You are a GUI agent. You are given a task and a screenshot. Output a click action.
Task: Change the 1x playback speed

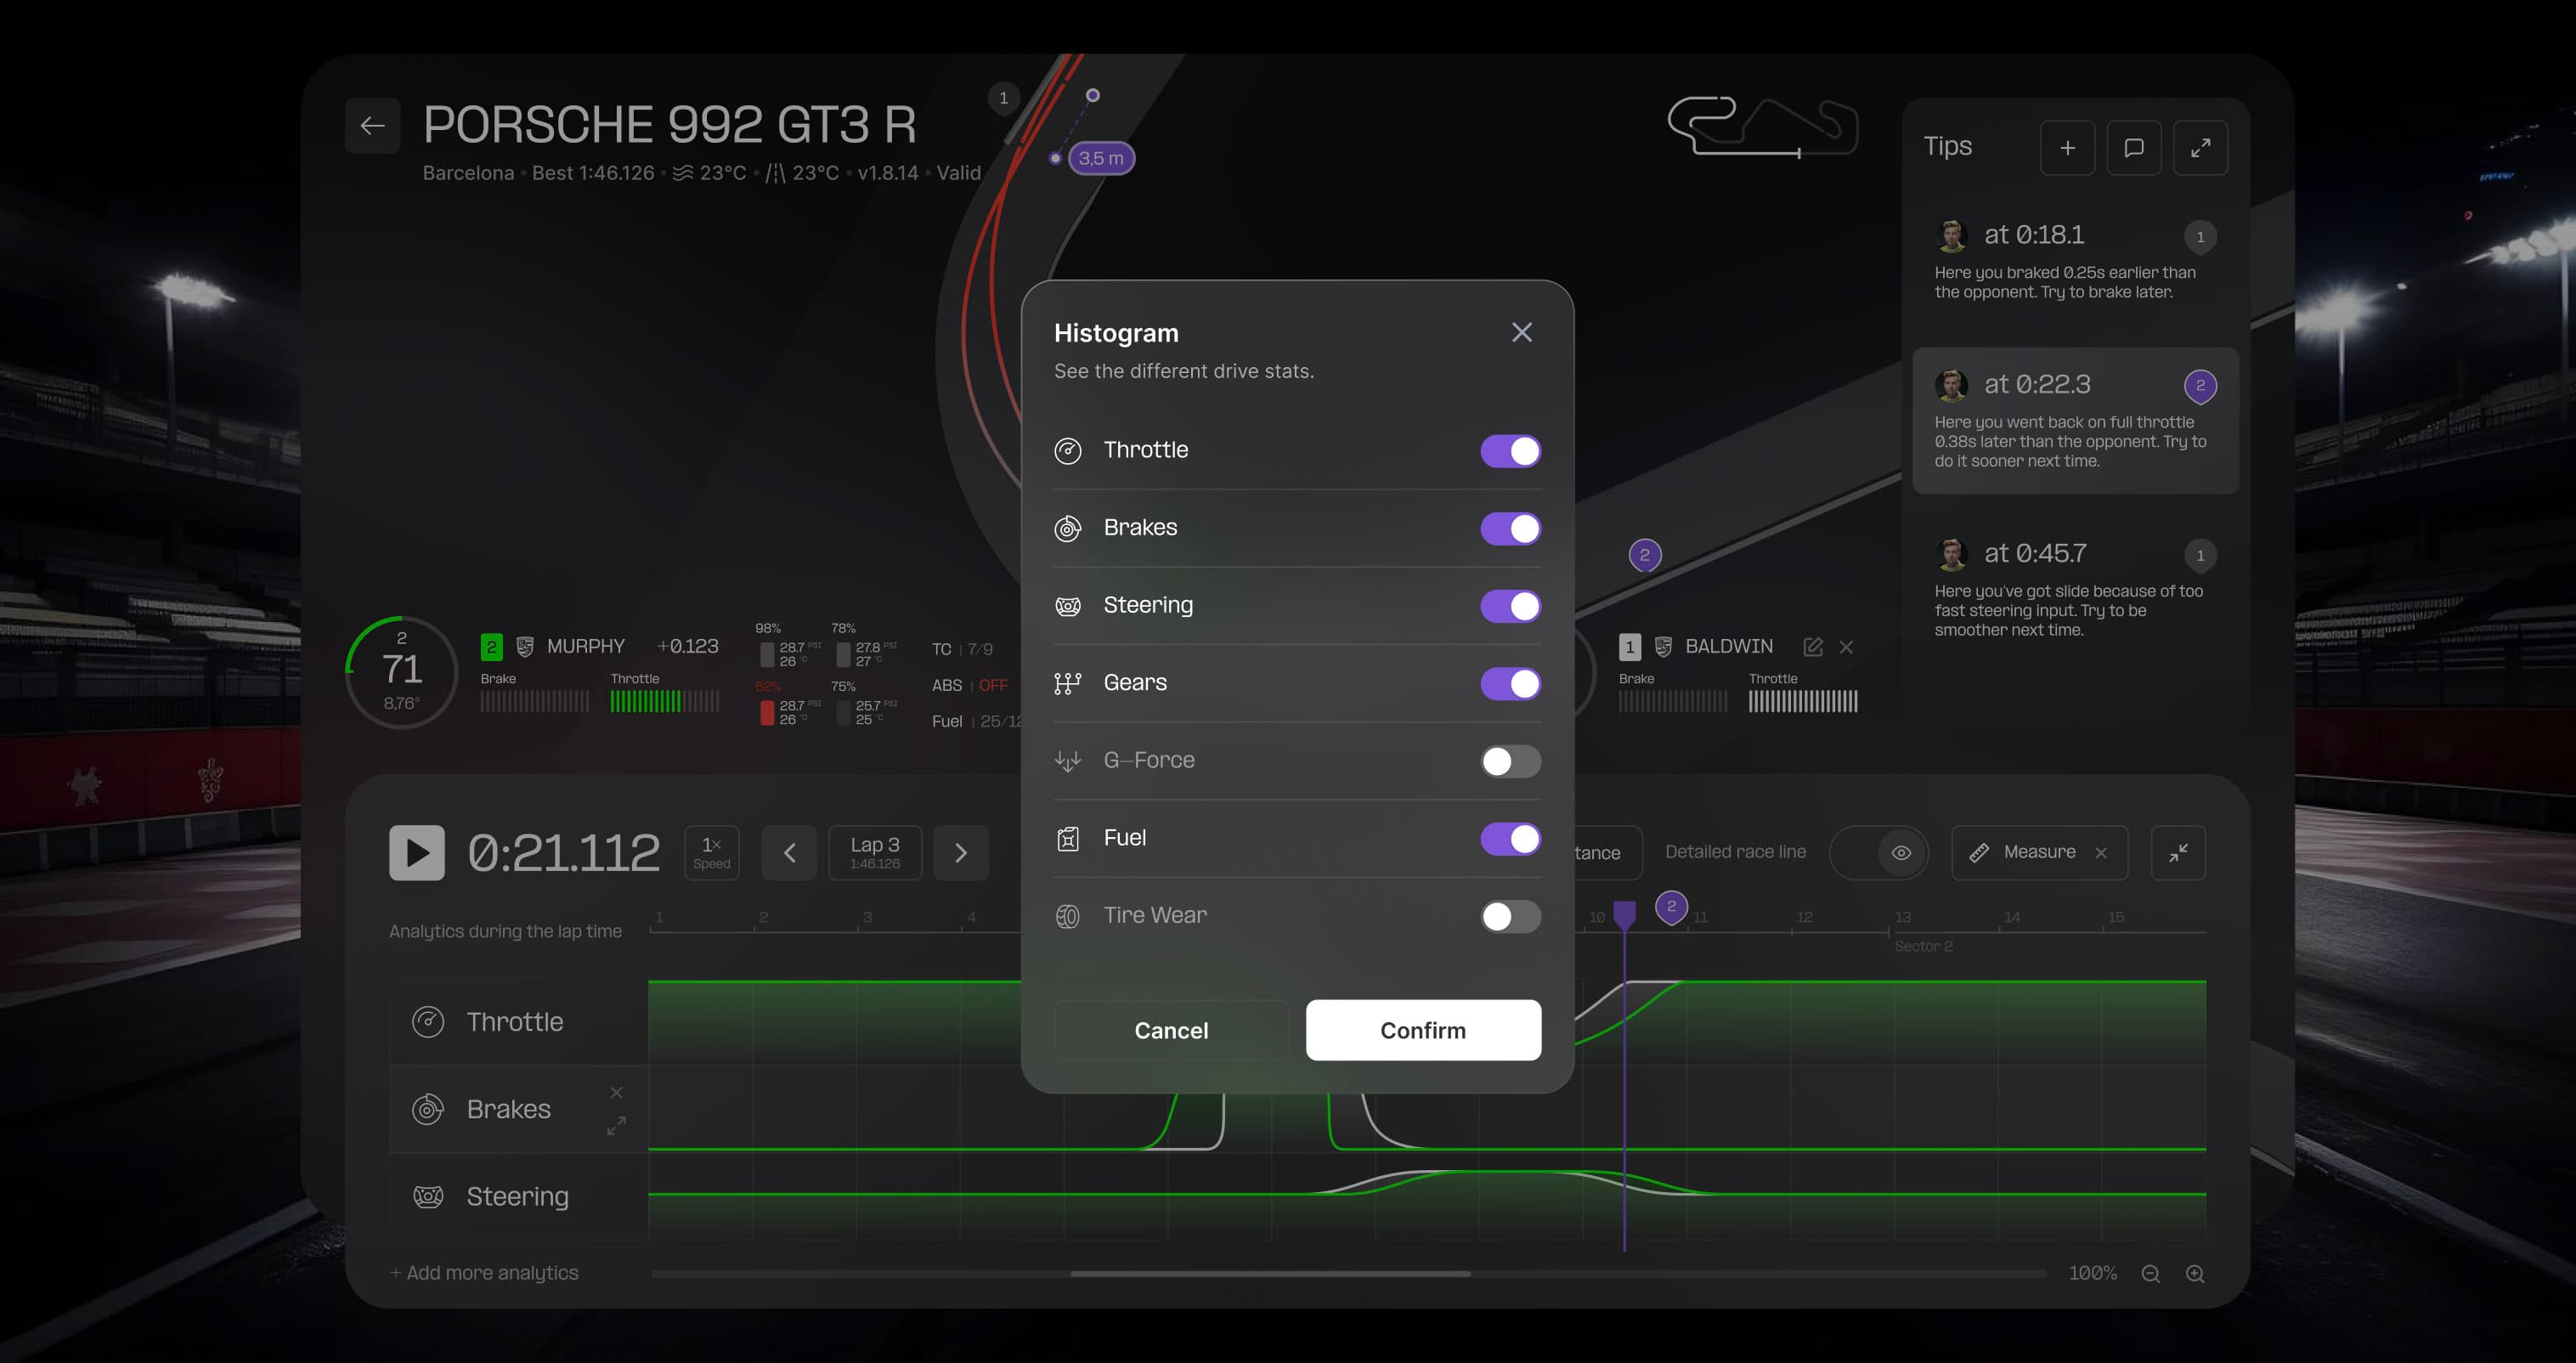pos(712,853)
